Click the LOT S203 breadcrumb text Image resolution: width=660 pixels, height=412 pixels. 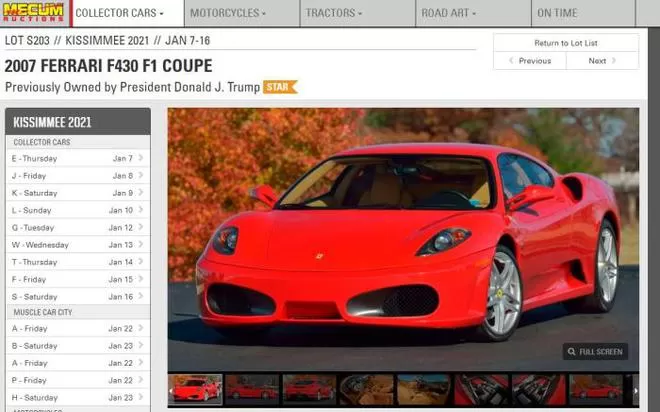coord(27,40)
